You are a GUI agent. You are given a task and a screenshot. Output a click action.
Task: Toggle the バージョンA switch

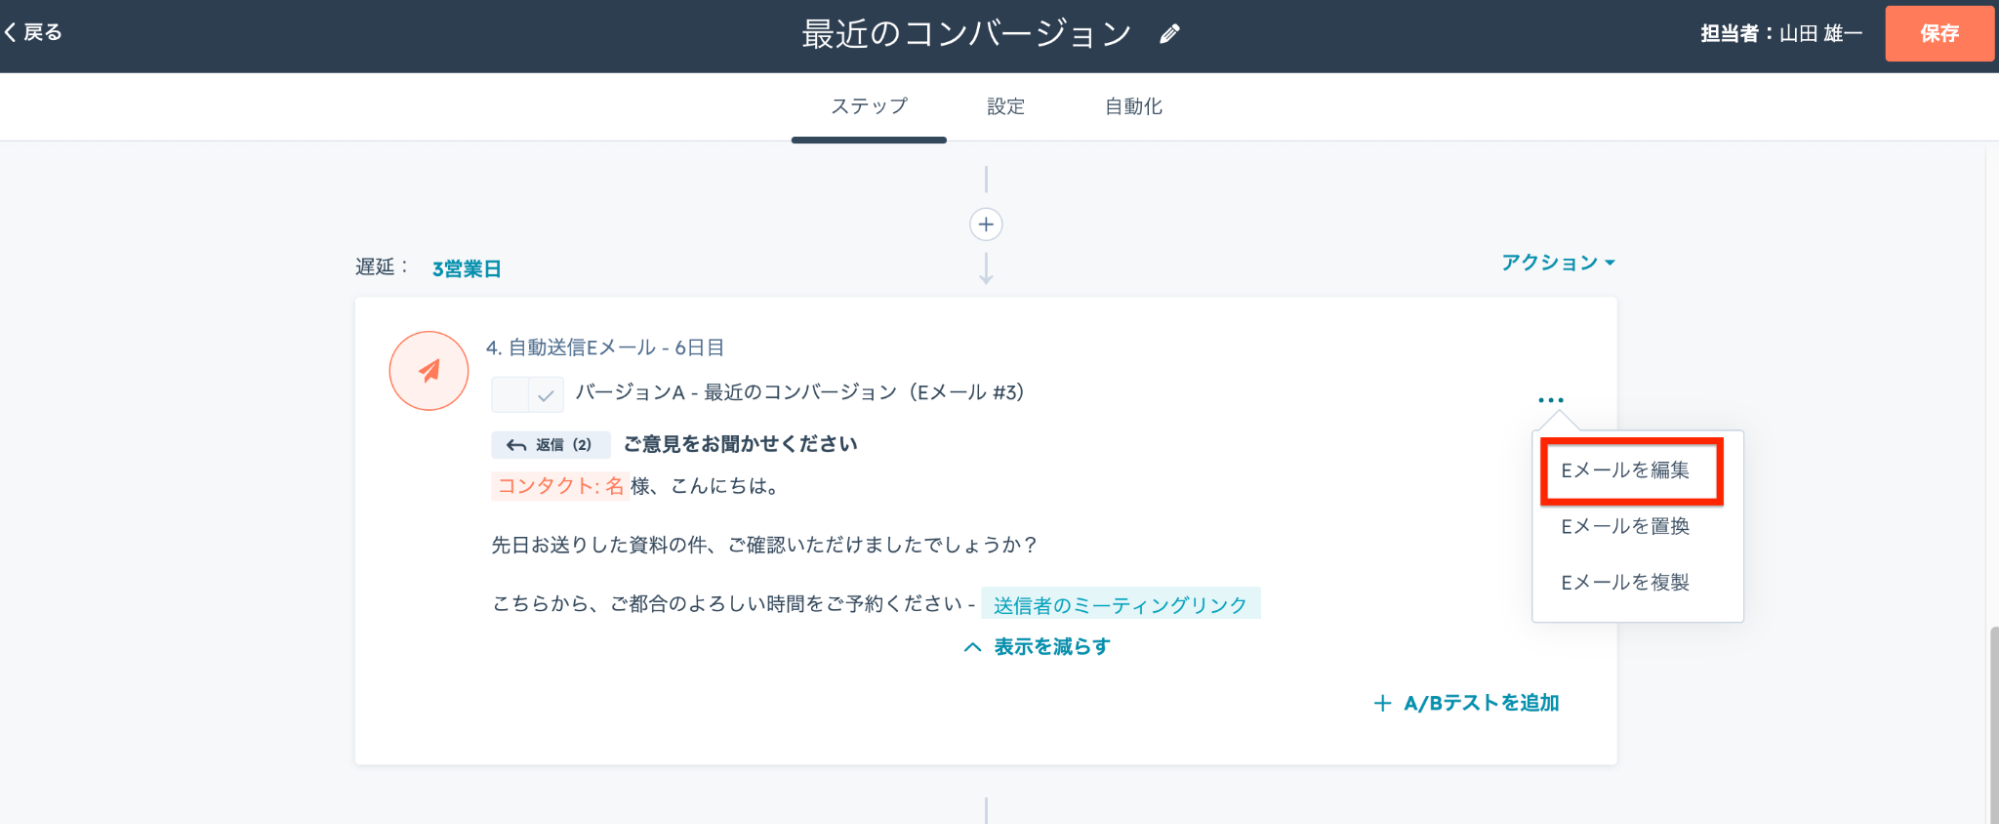(527, 395)
